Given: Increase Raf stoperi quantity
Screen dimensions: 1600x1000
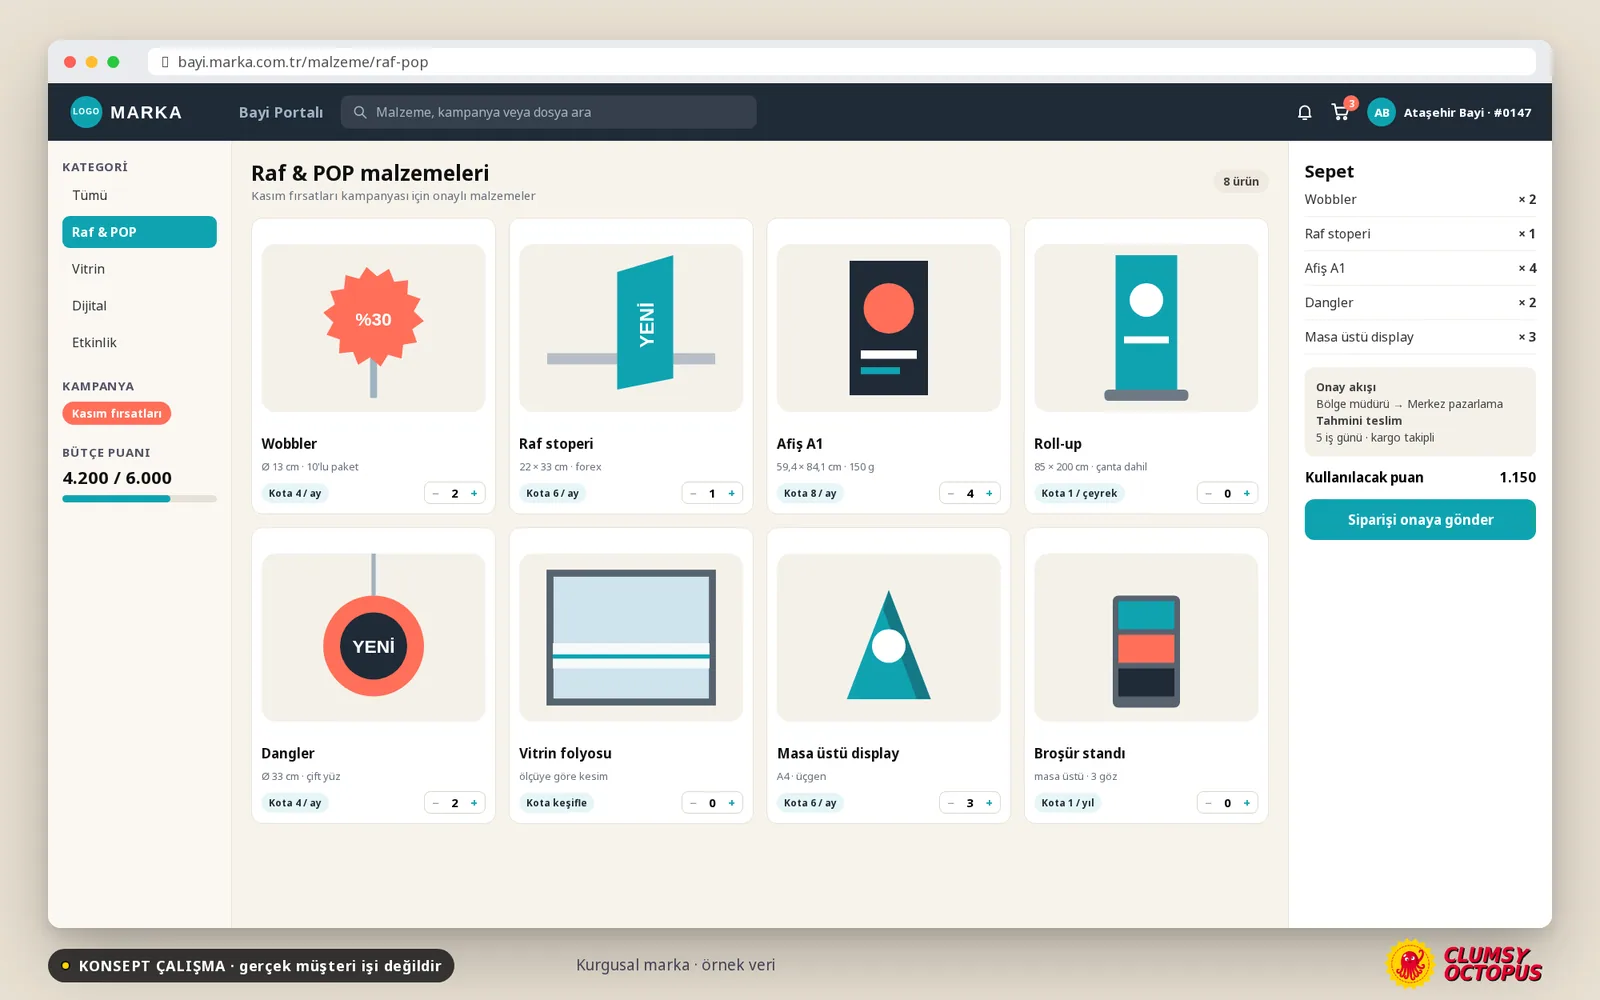Looking at the screenshot, I should pyautogui.click(x=732, y=493).
